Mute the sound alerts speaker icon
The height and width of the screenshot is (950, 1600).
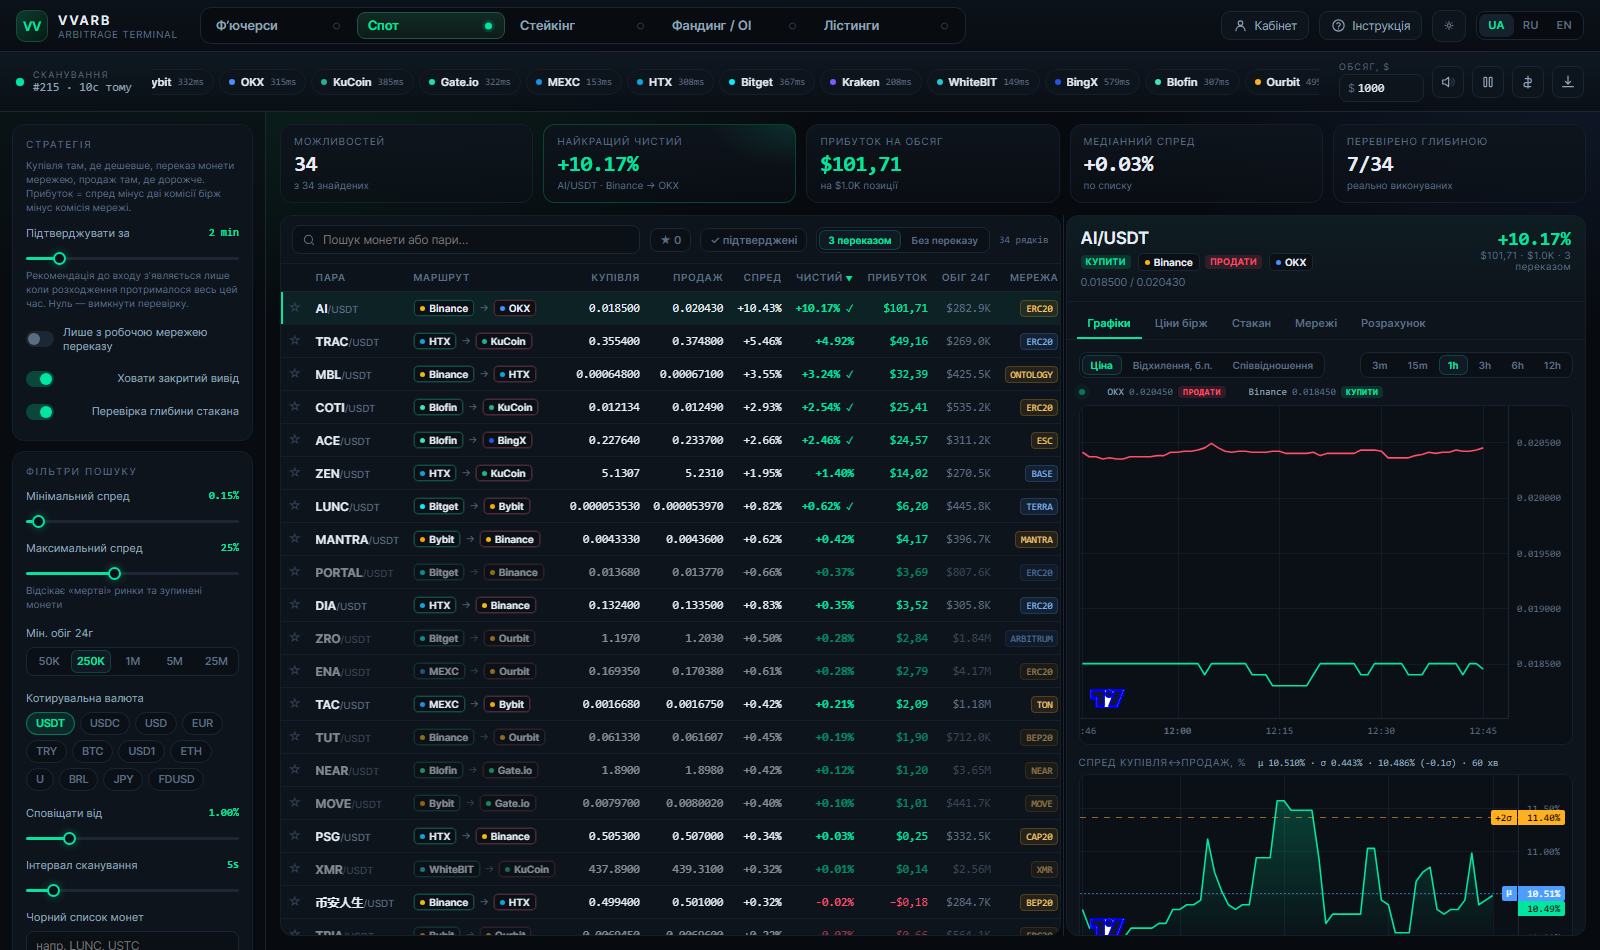pyautogui.click(x=1448, y=82)
